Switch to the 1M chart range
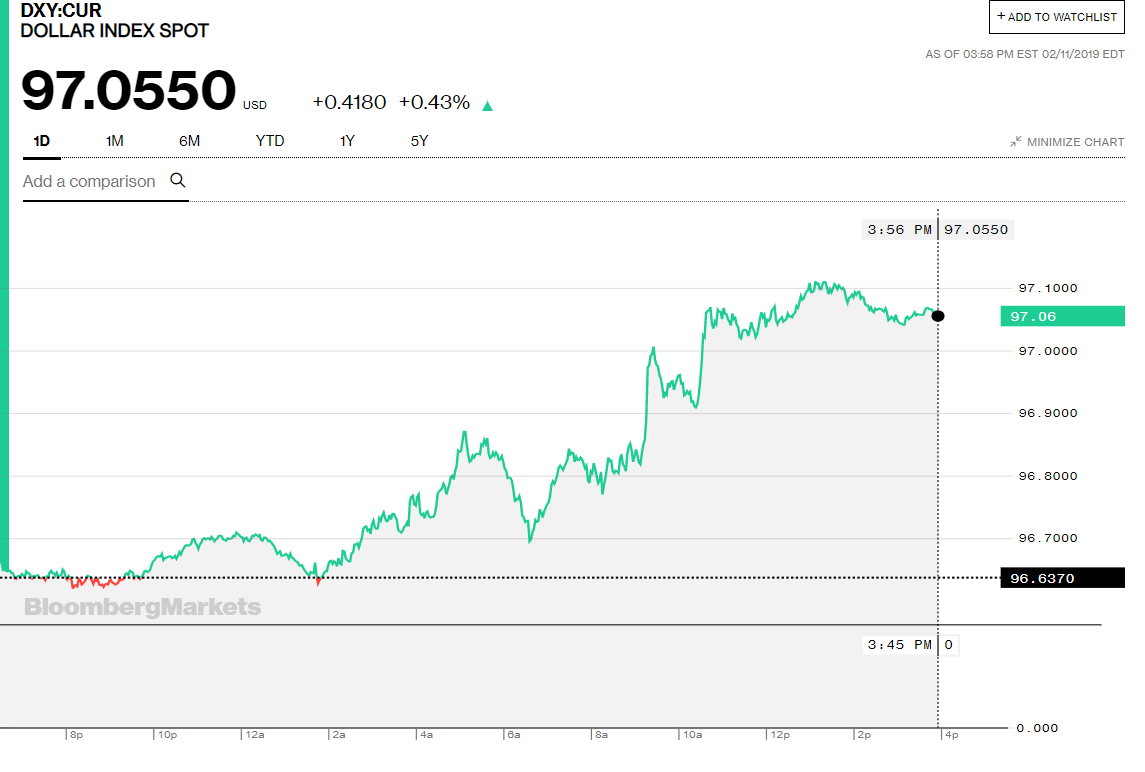1145x772 pixels. [x=115, y=141]
